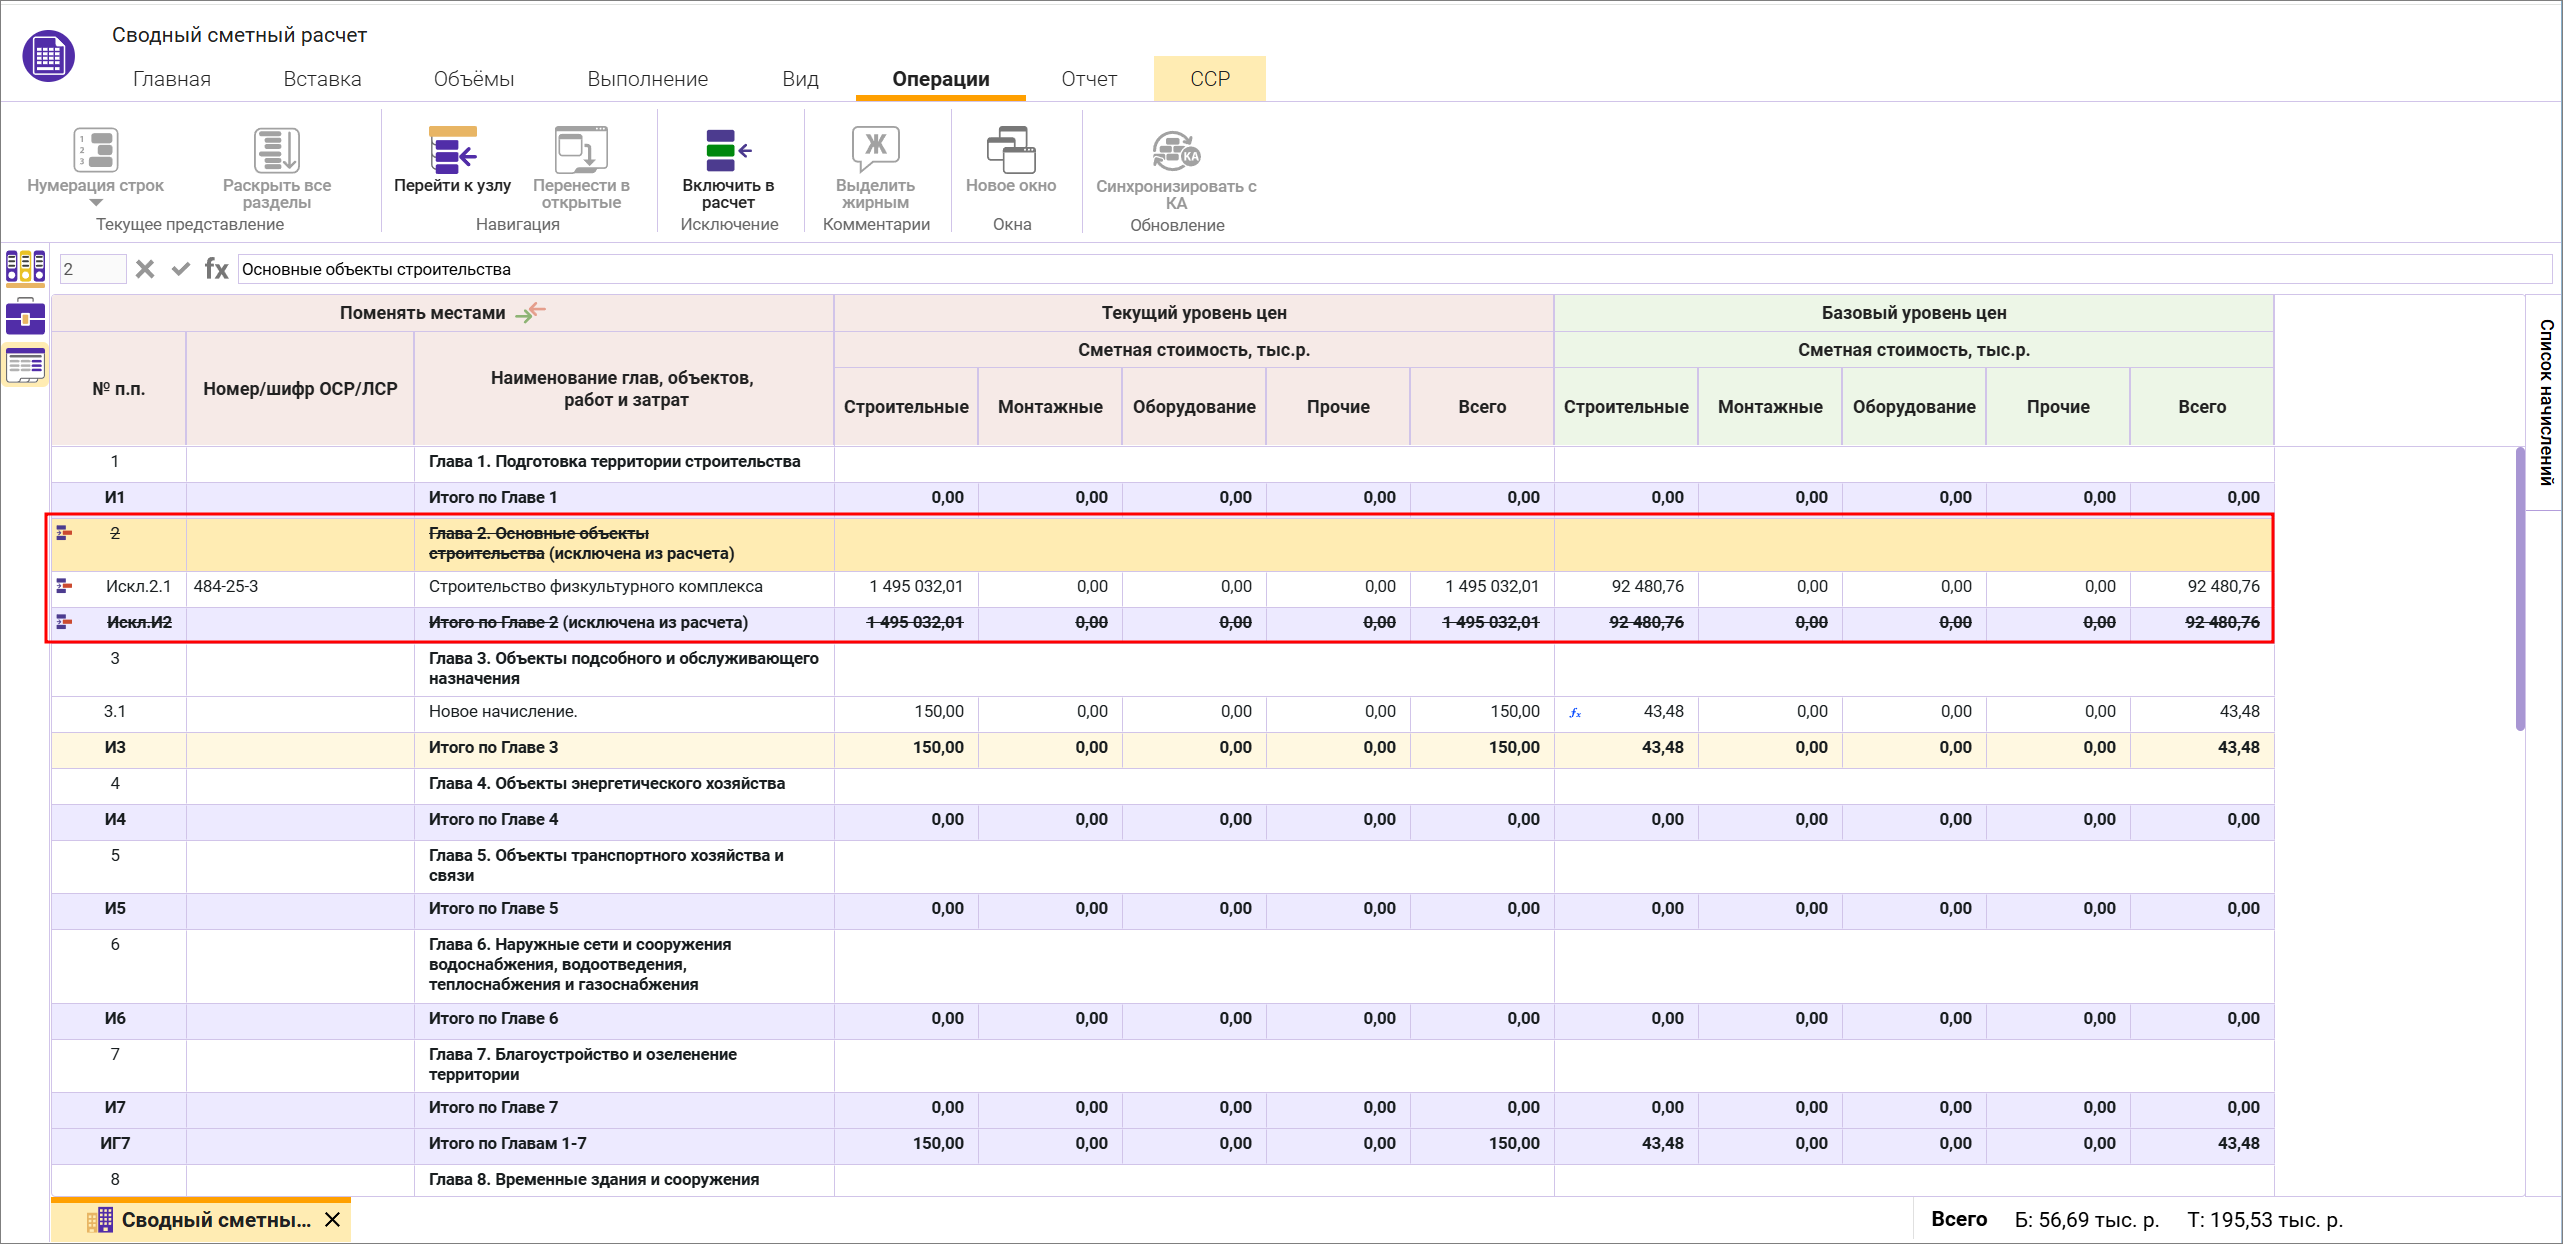The width and height of the screenshot is (2563, 1244).
Task: Click the Перейти к узлу icon
Action: (452, 150)
